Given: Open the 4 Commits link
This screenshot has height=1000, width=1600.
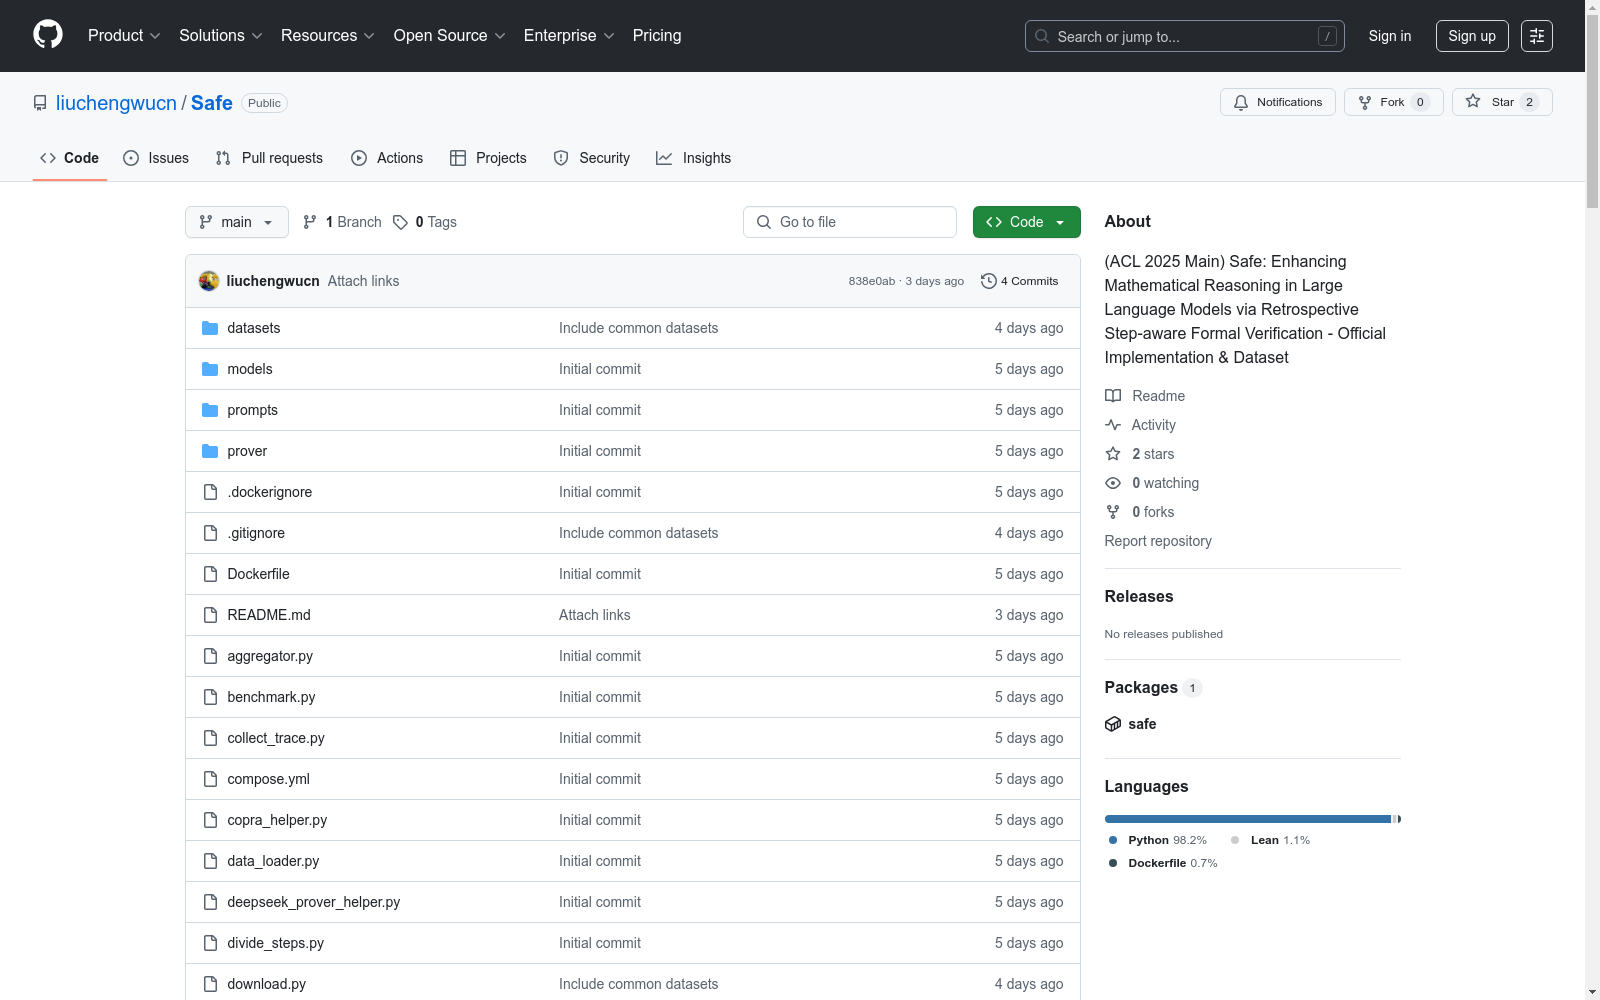Looking at the screenshot, I should click(x=1020, y=281).
